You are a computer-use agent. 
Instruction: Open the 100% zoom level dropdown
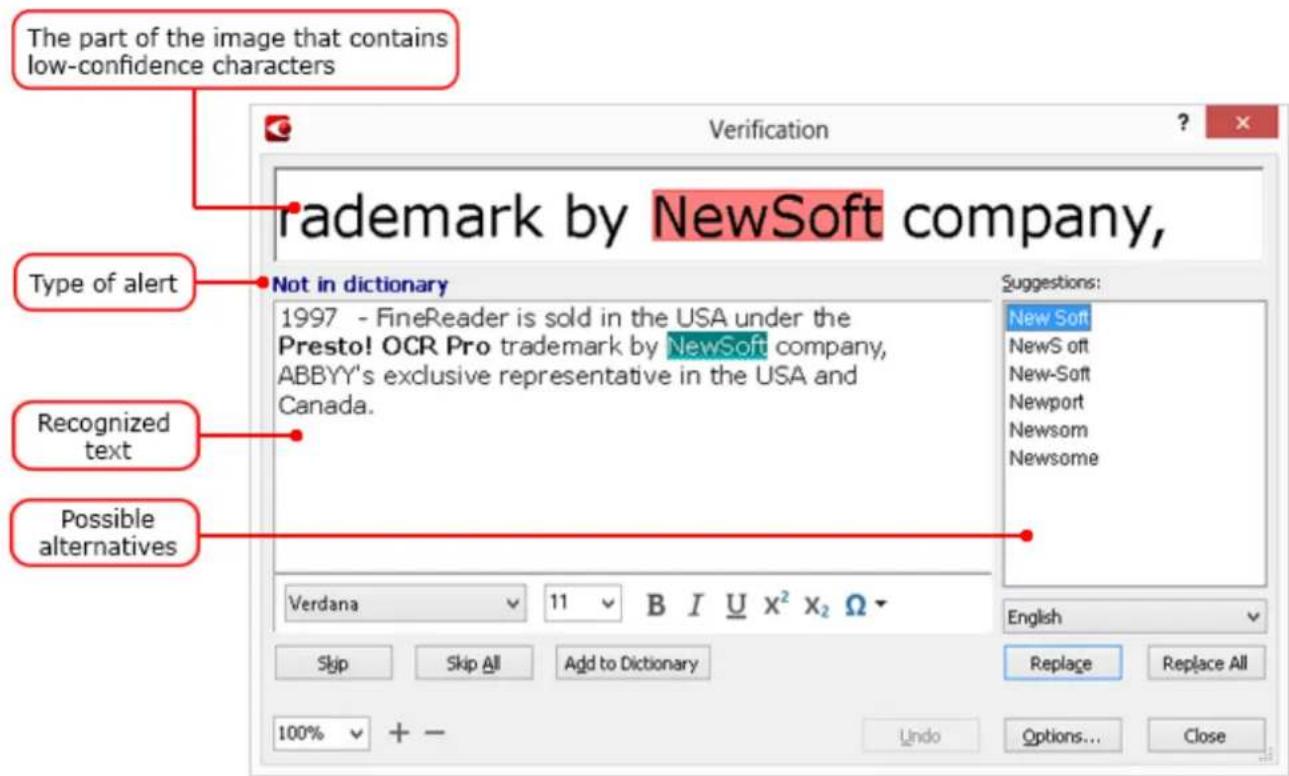(x=322, y=733)
